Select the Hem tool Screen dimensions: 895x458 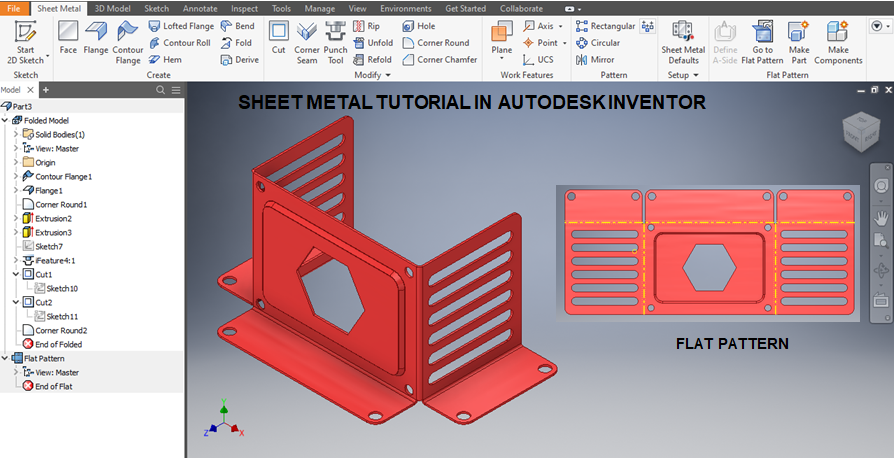point(165,59)
